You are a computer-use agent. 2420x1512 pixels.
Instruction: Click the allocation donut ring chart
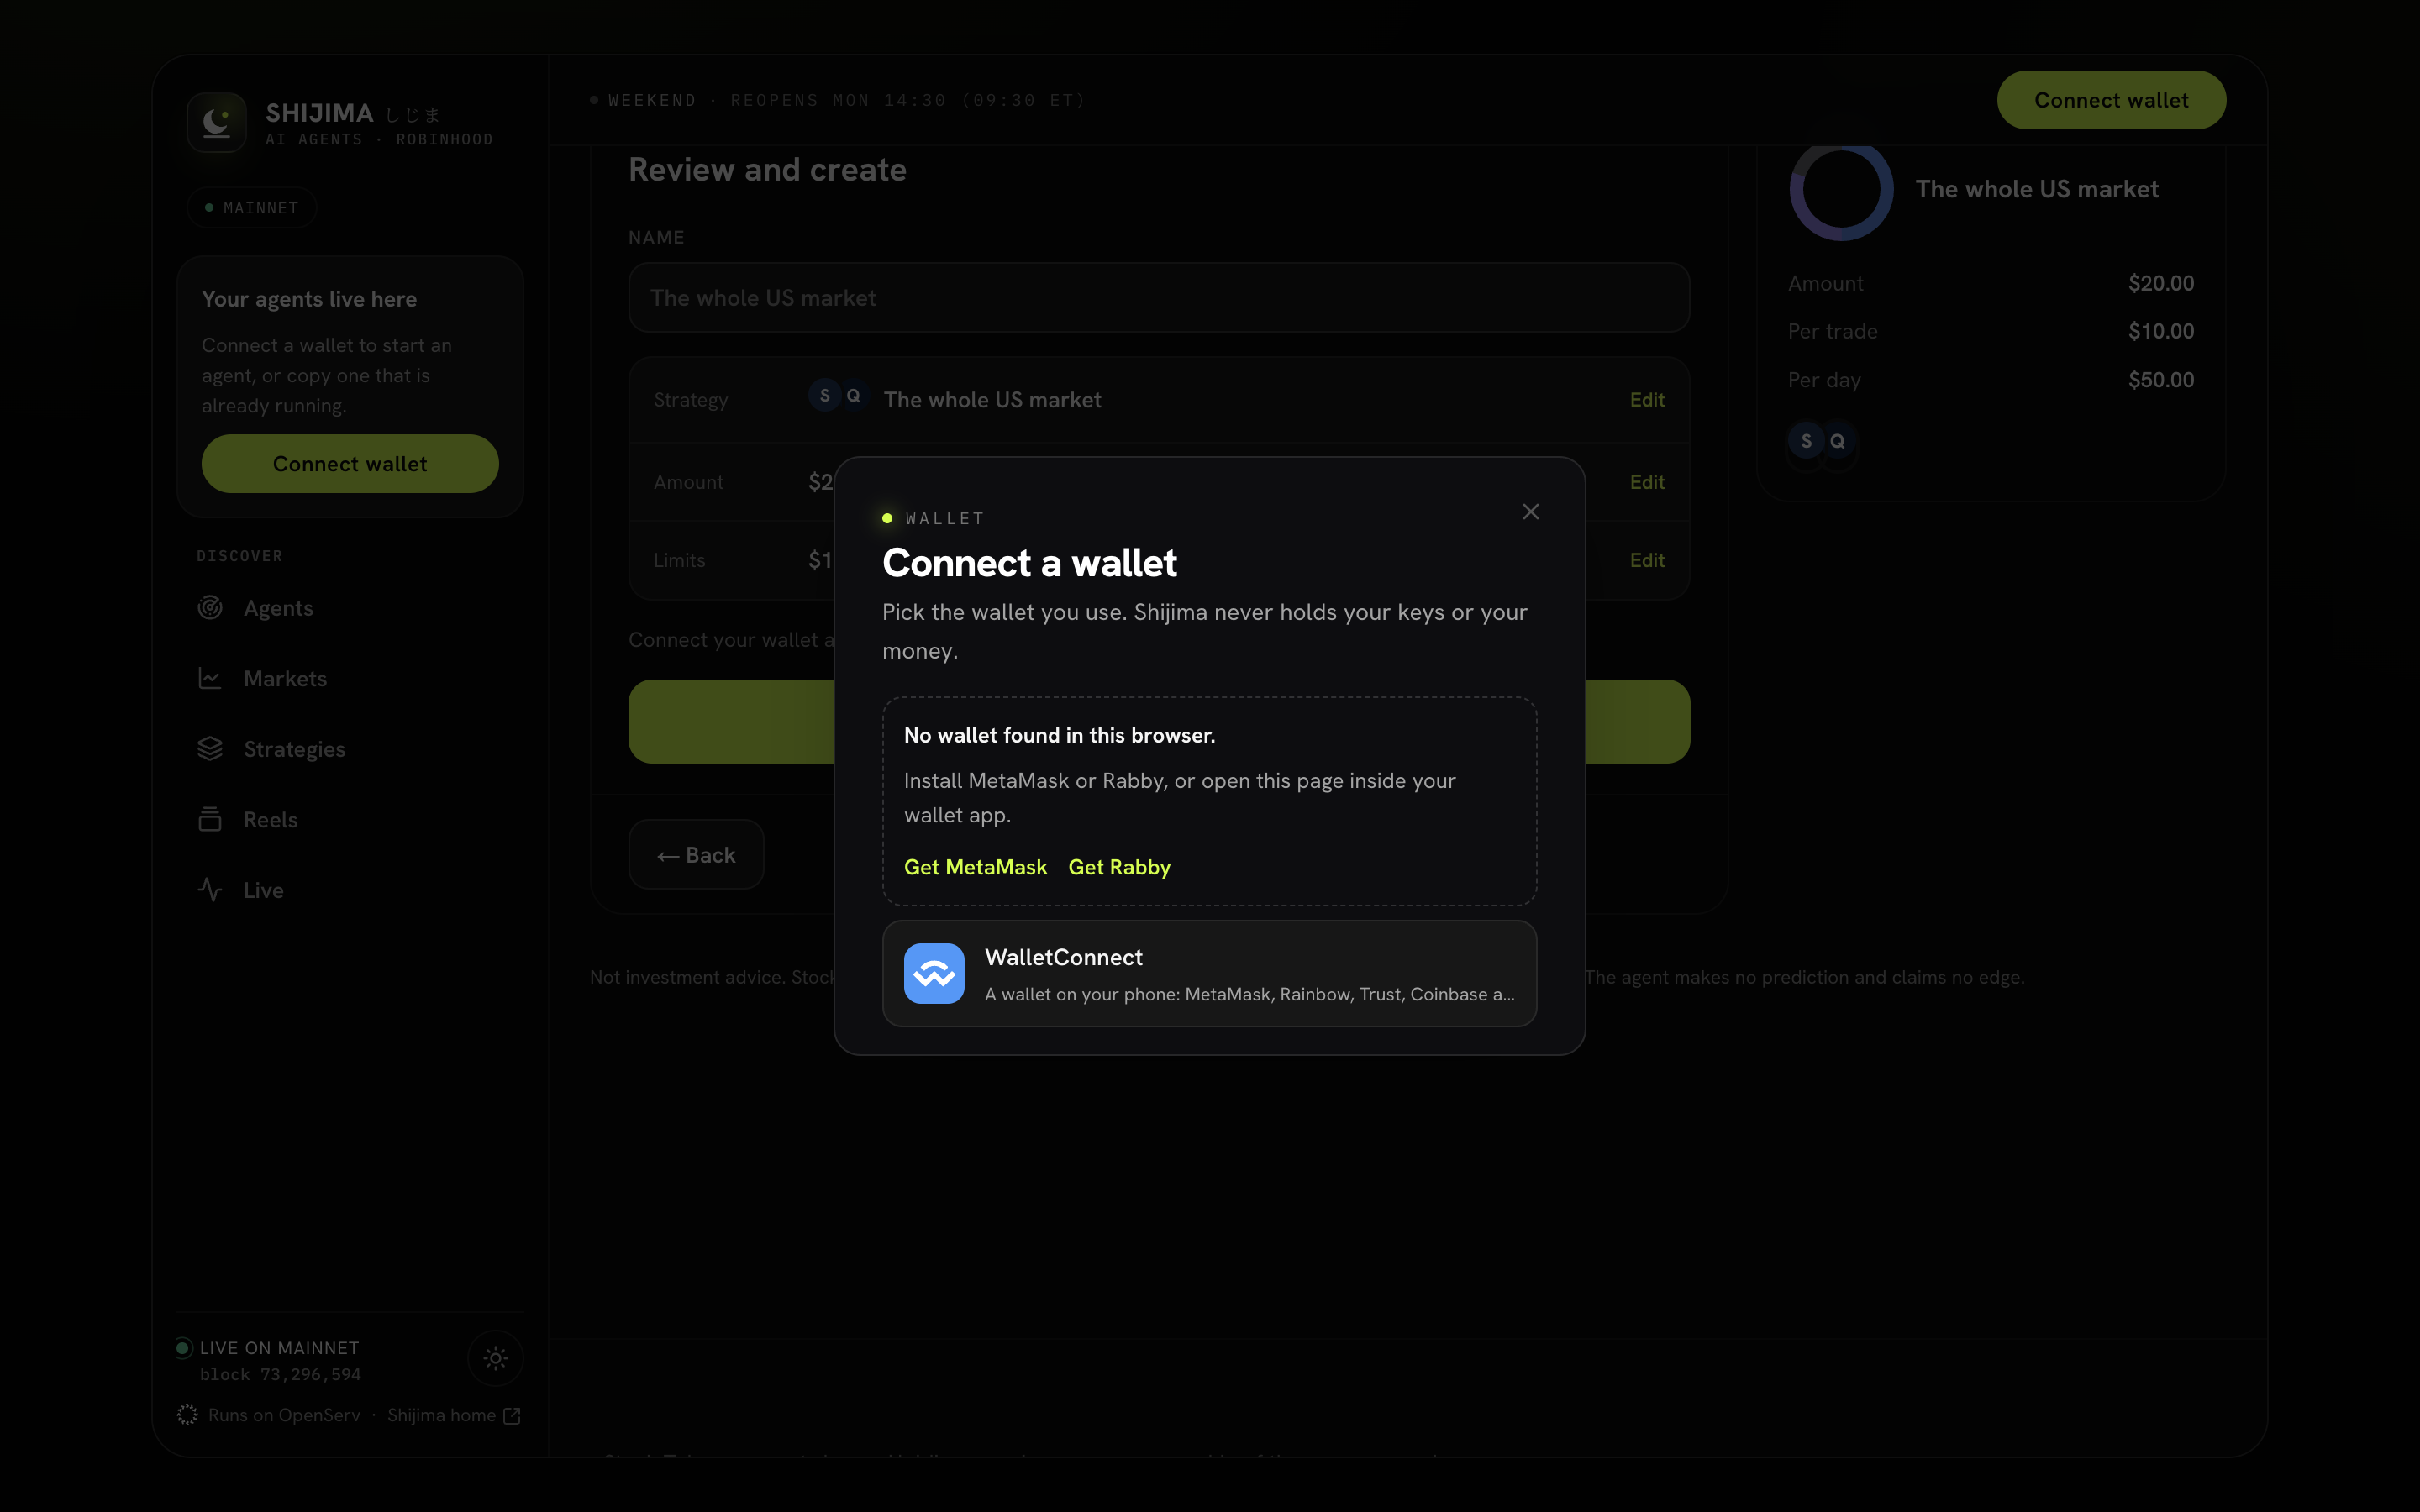(x=1841, y=189)
